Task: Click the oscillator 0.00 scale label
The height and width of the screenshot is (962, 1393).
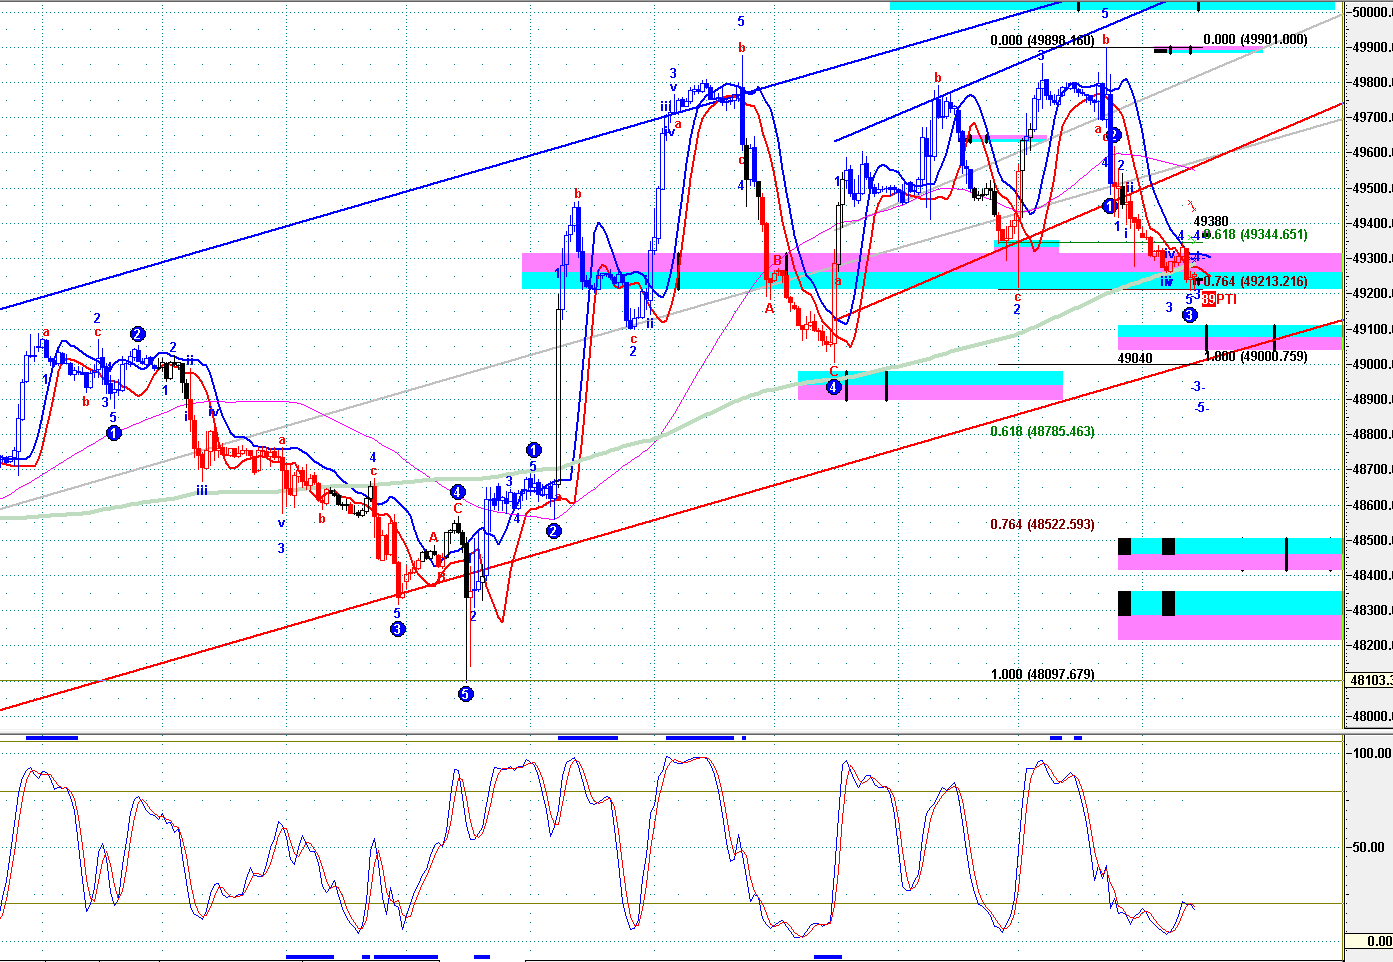Action: 1378,941
